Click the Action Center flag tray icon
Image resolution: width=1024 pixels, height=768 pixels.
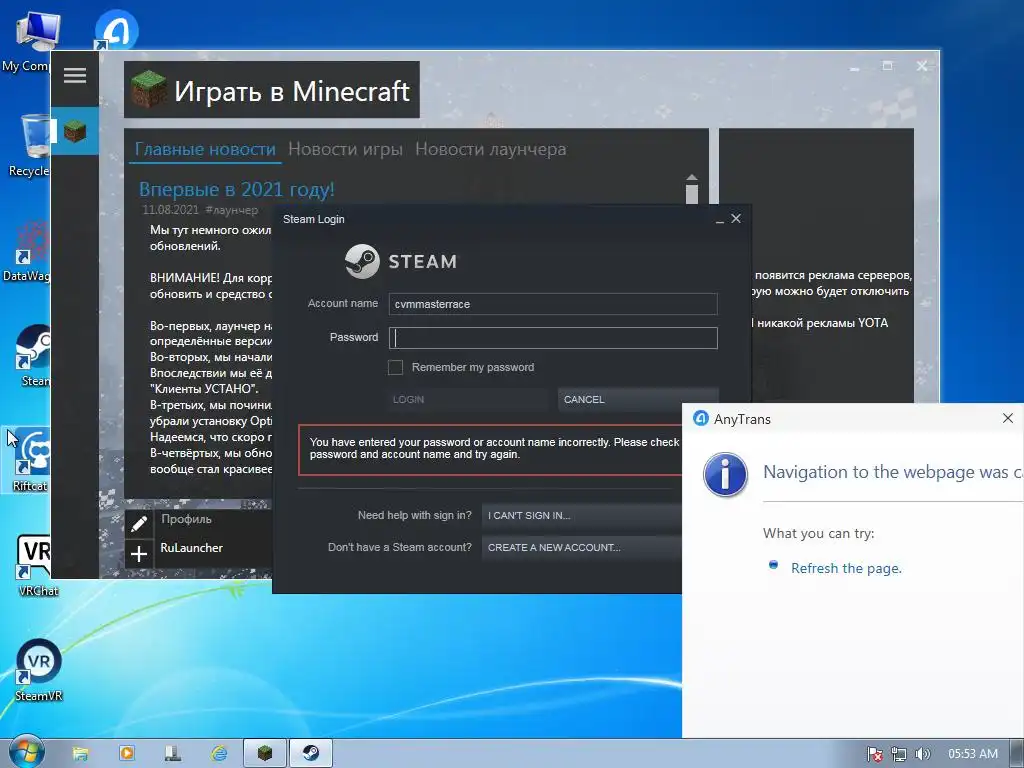[x=874, y=754]
